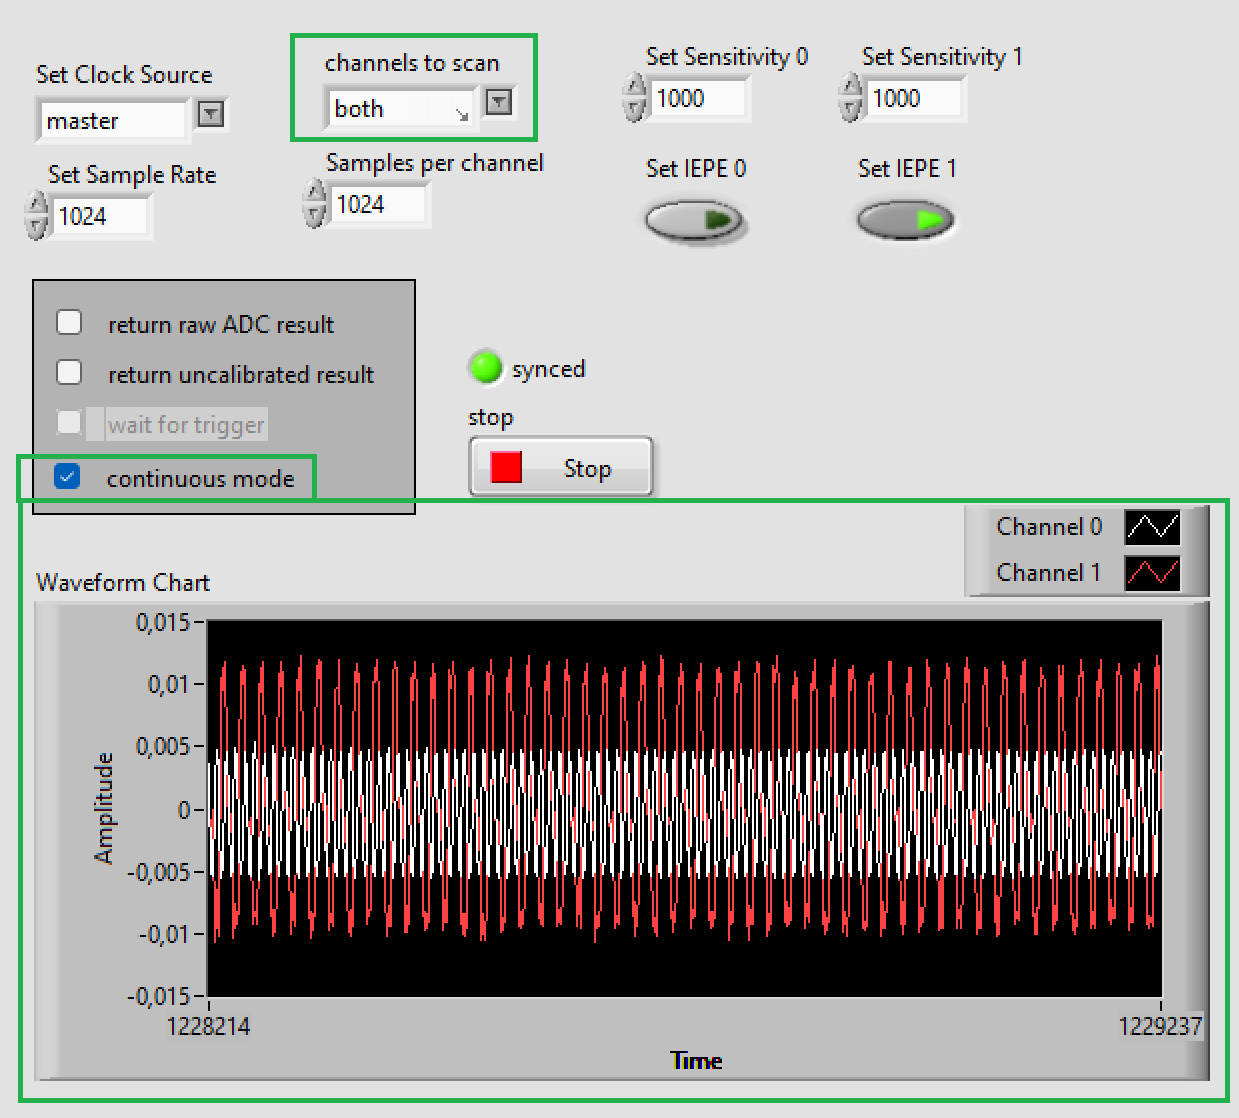
Task: Click the Stop button
Action: 561,467
